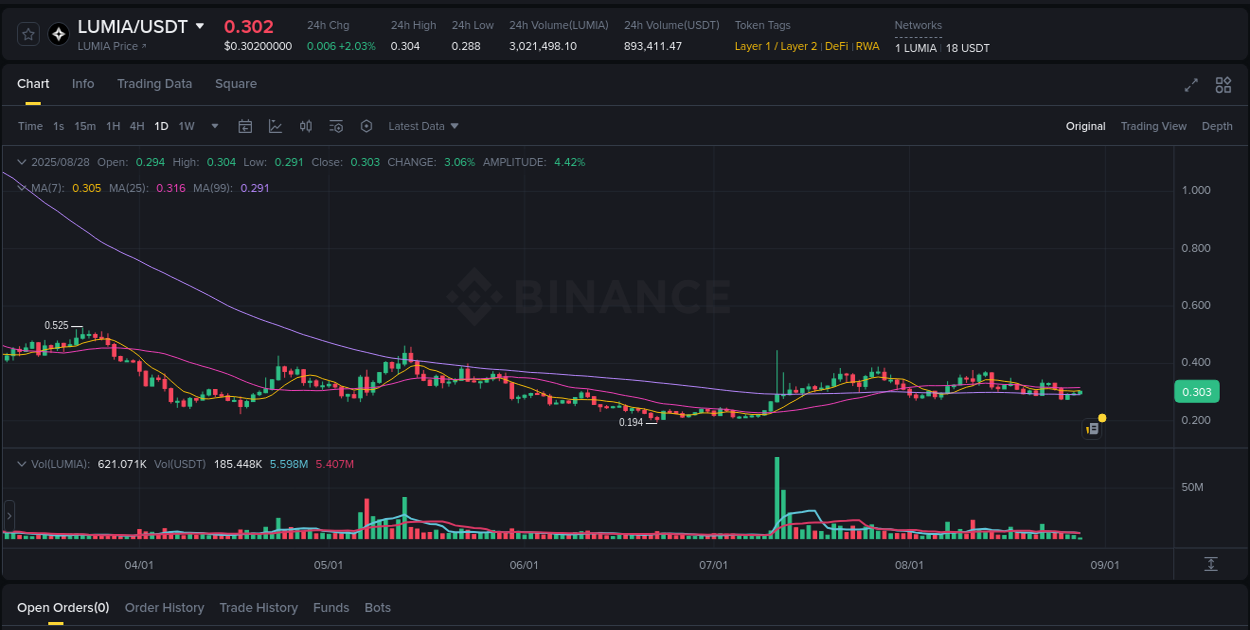This screenshot has height=630, width=1250.
Task: Open the candlestick style settings icon
Action: (306, 126)
